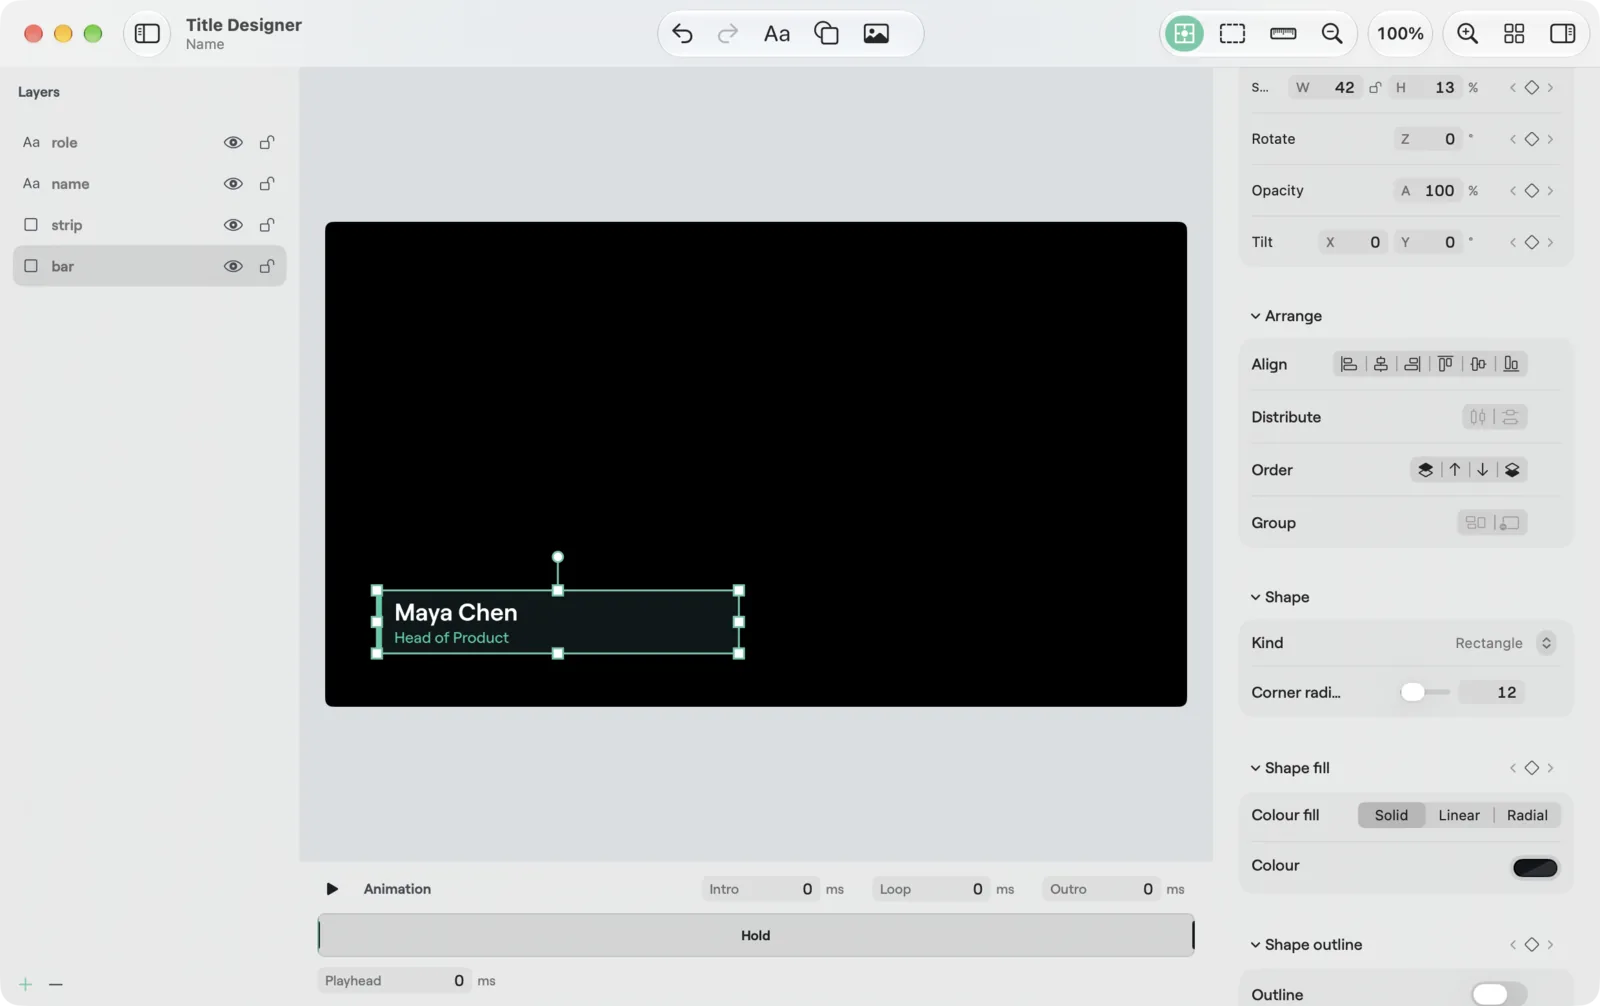Move layer up one step

(x=1455, y=470)
